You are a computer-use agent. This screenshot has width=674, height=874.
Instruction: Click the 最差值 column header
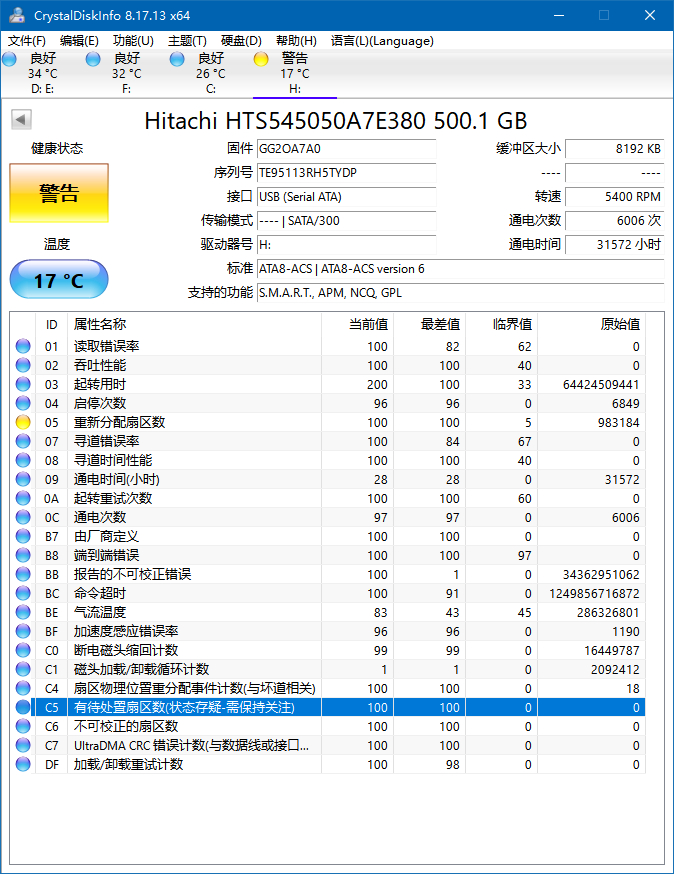tap(429, 324)
